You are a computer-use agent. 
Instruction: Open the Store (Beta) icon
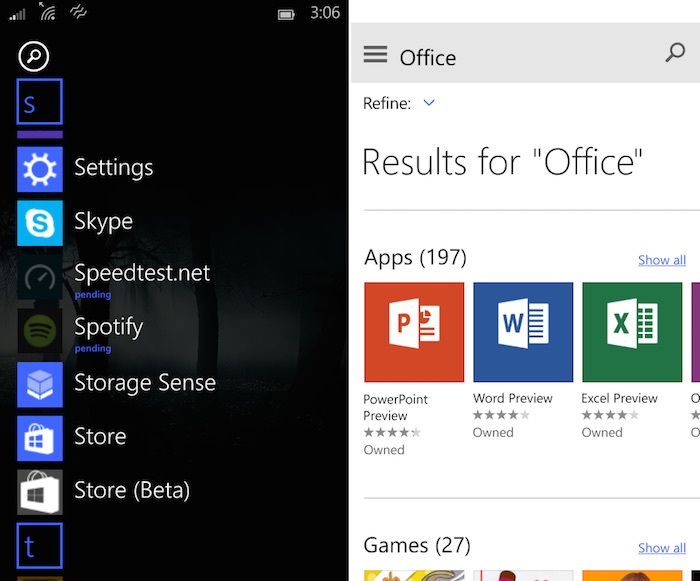[40, 491]
